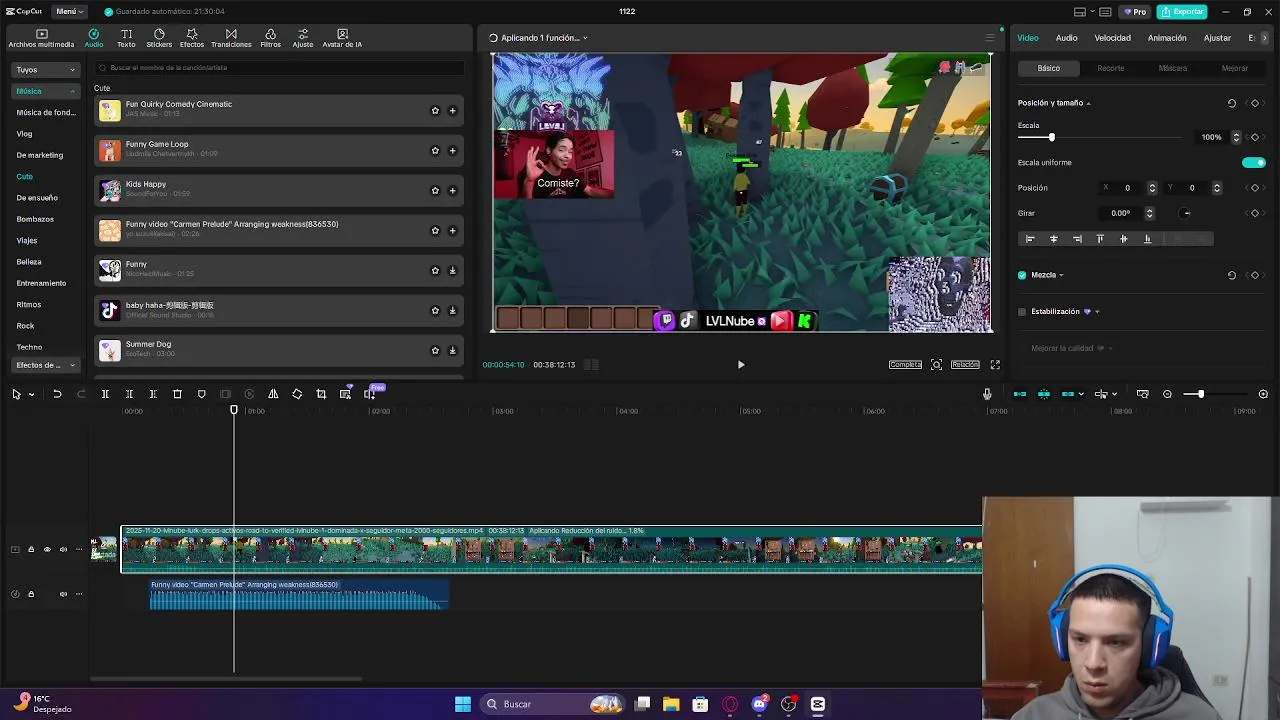Screen dimensions: 1280x720
Task: Expand the Efectos de sonido category
Action: click(x=45, y=365)
